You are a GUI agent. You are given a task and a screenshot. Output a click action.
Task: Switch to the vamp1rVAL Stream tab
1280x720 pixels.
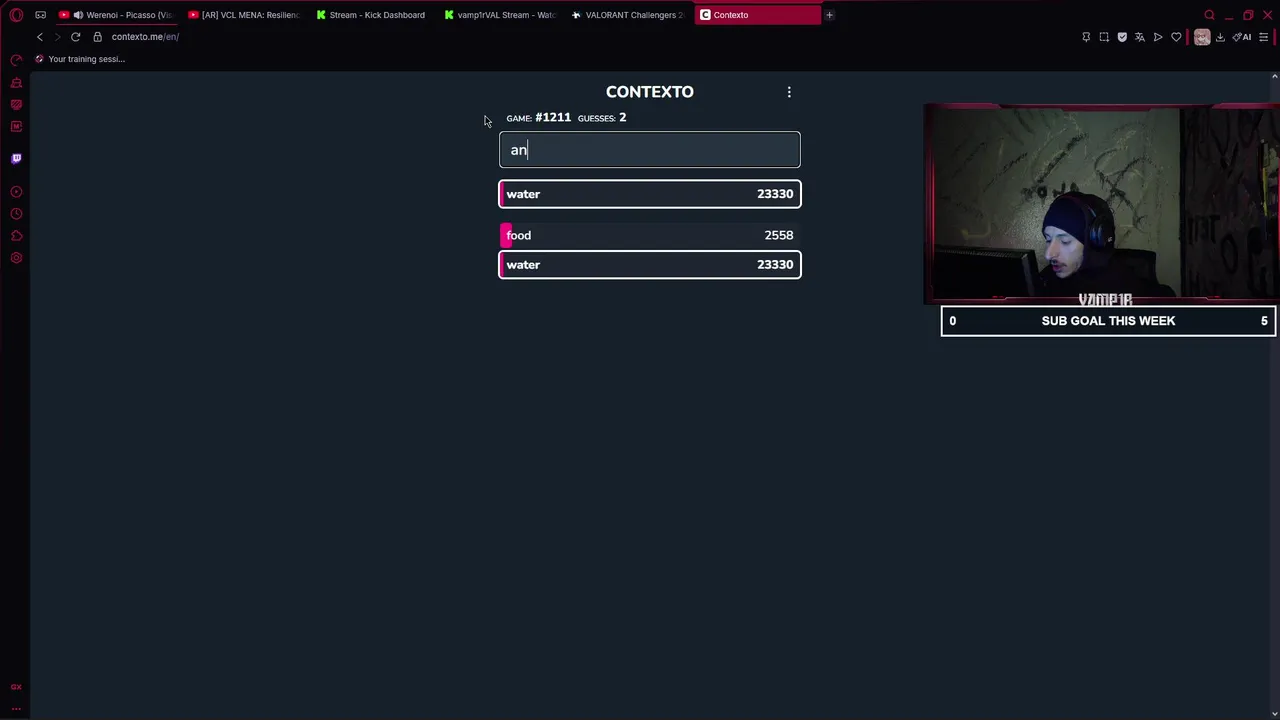[x=500, y=15]
